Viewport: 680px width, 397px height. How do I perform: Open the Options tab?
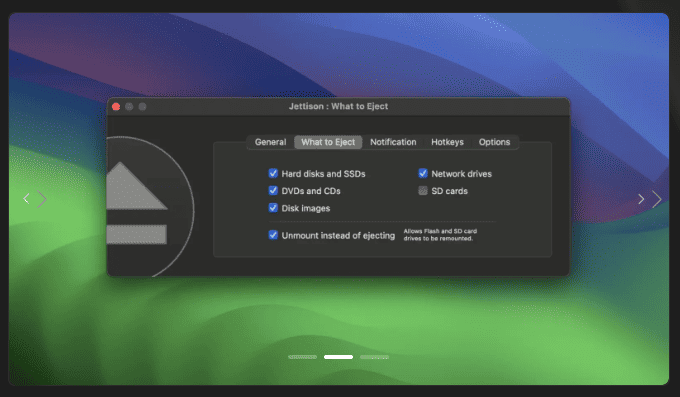494,142
